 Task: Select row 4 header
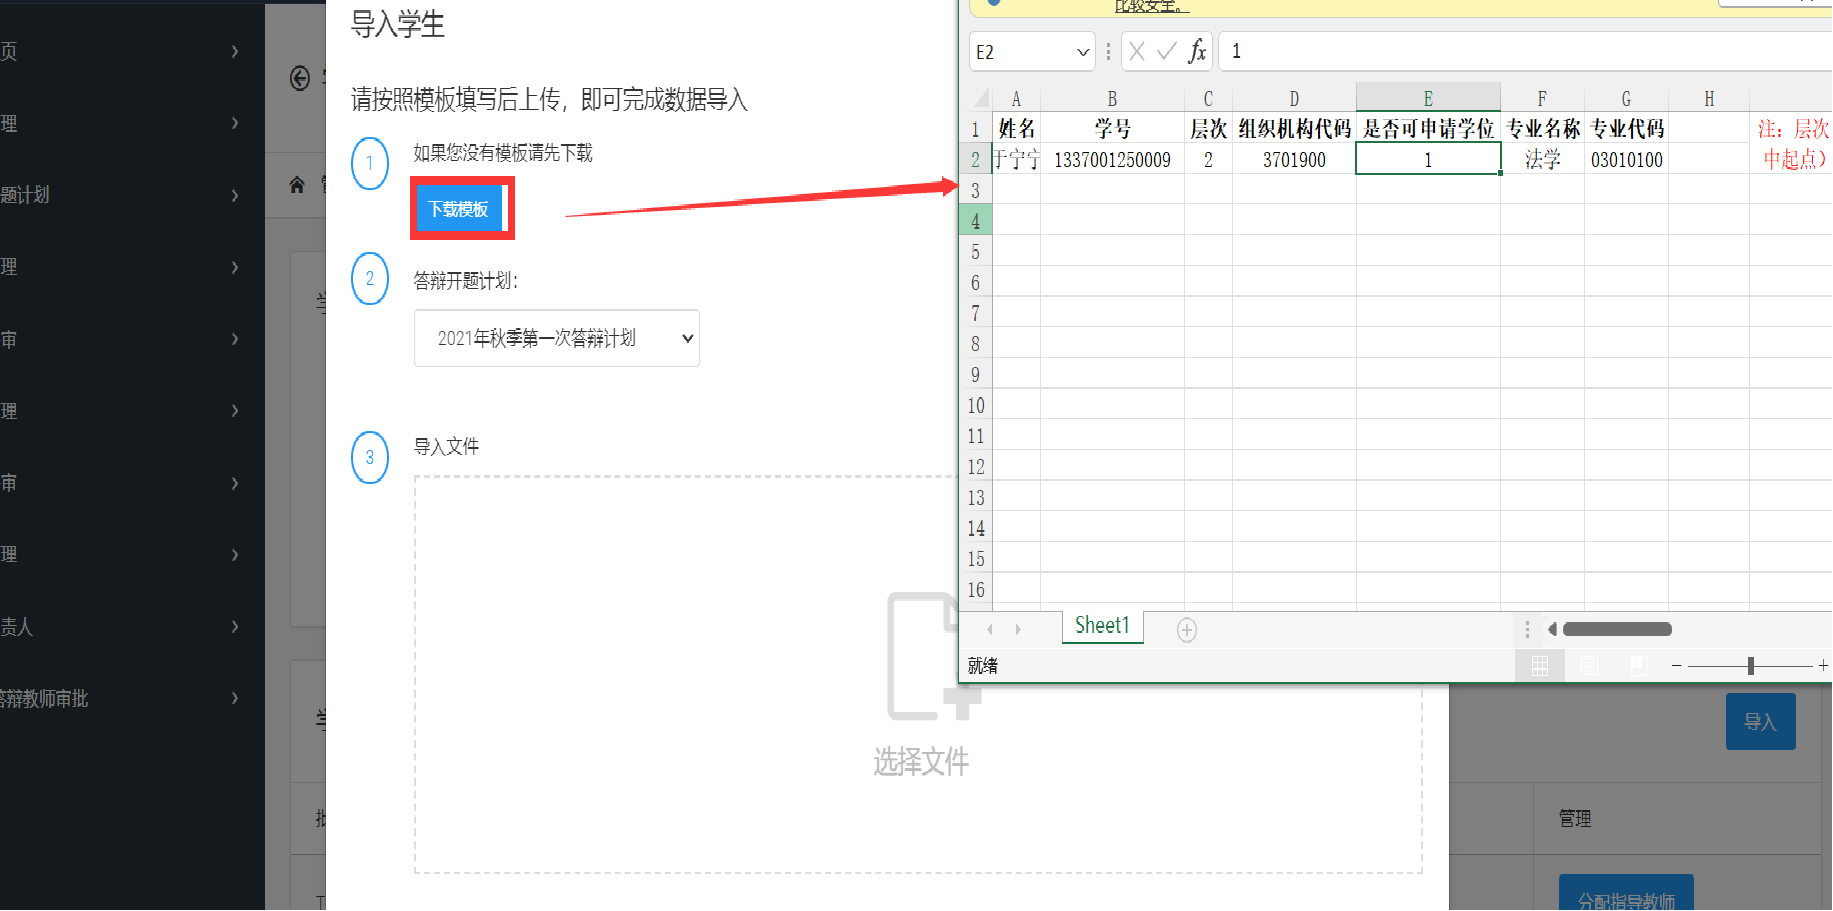coord(976,220)
